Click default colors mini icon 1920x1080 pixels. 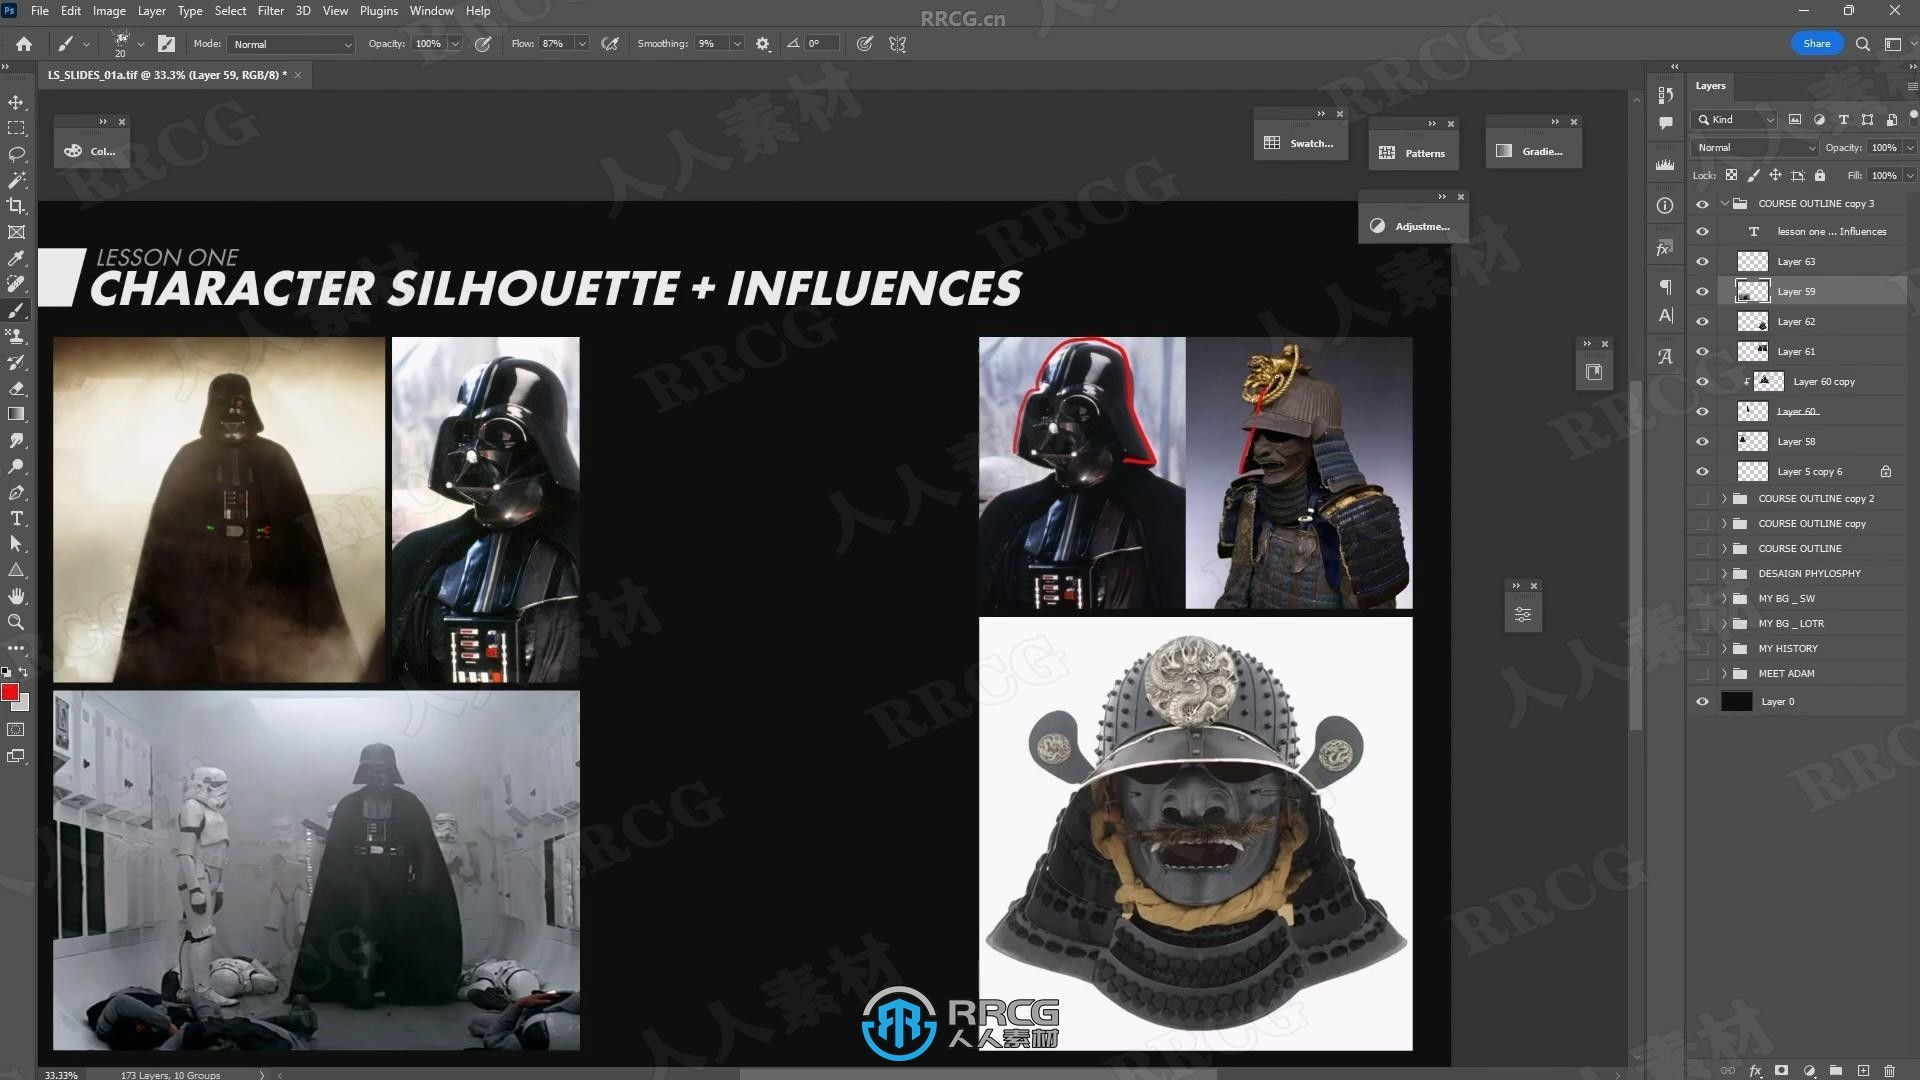pos(6,672)
